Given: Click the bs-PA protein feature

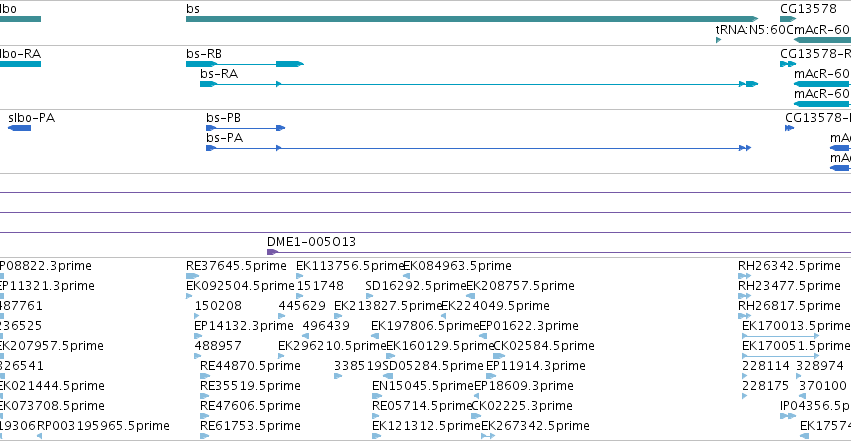Looking at the screenshot, I should 479,148.
